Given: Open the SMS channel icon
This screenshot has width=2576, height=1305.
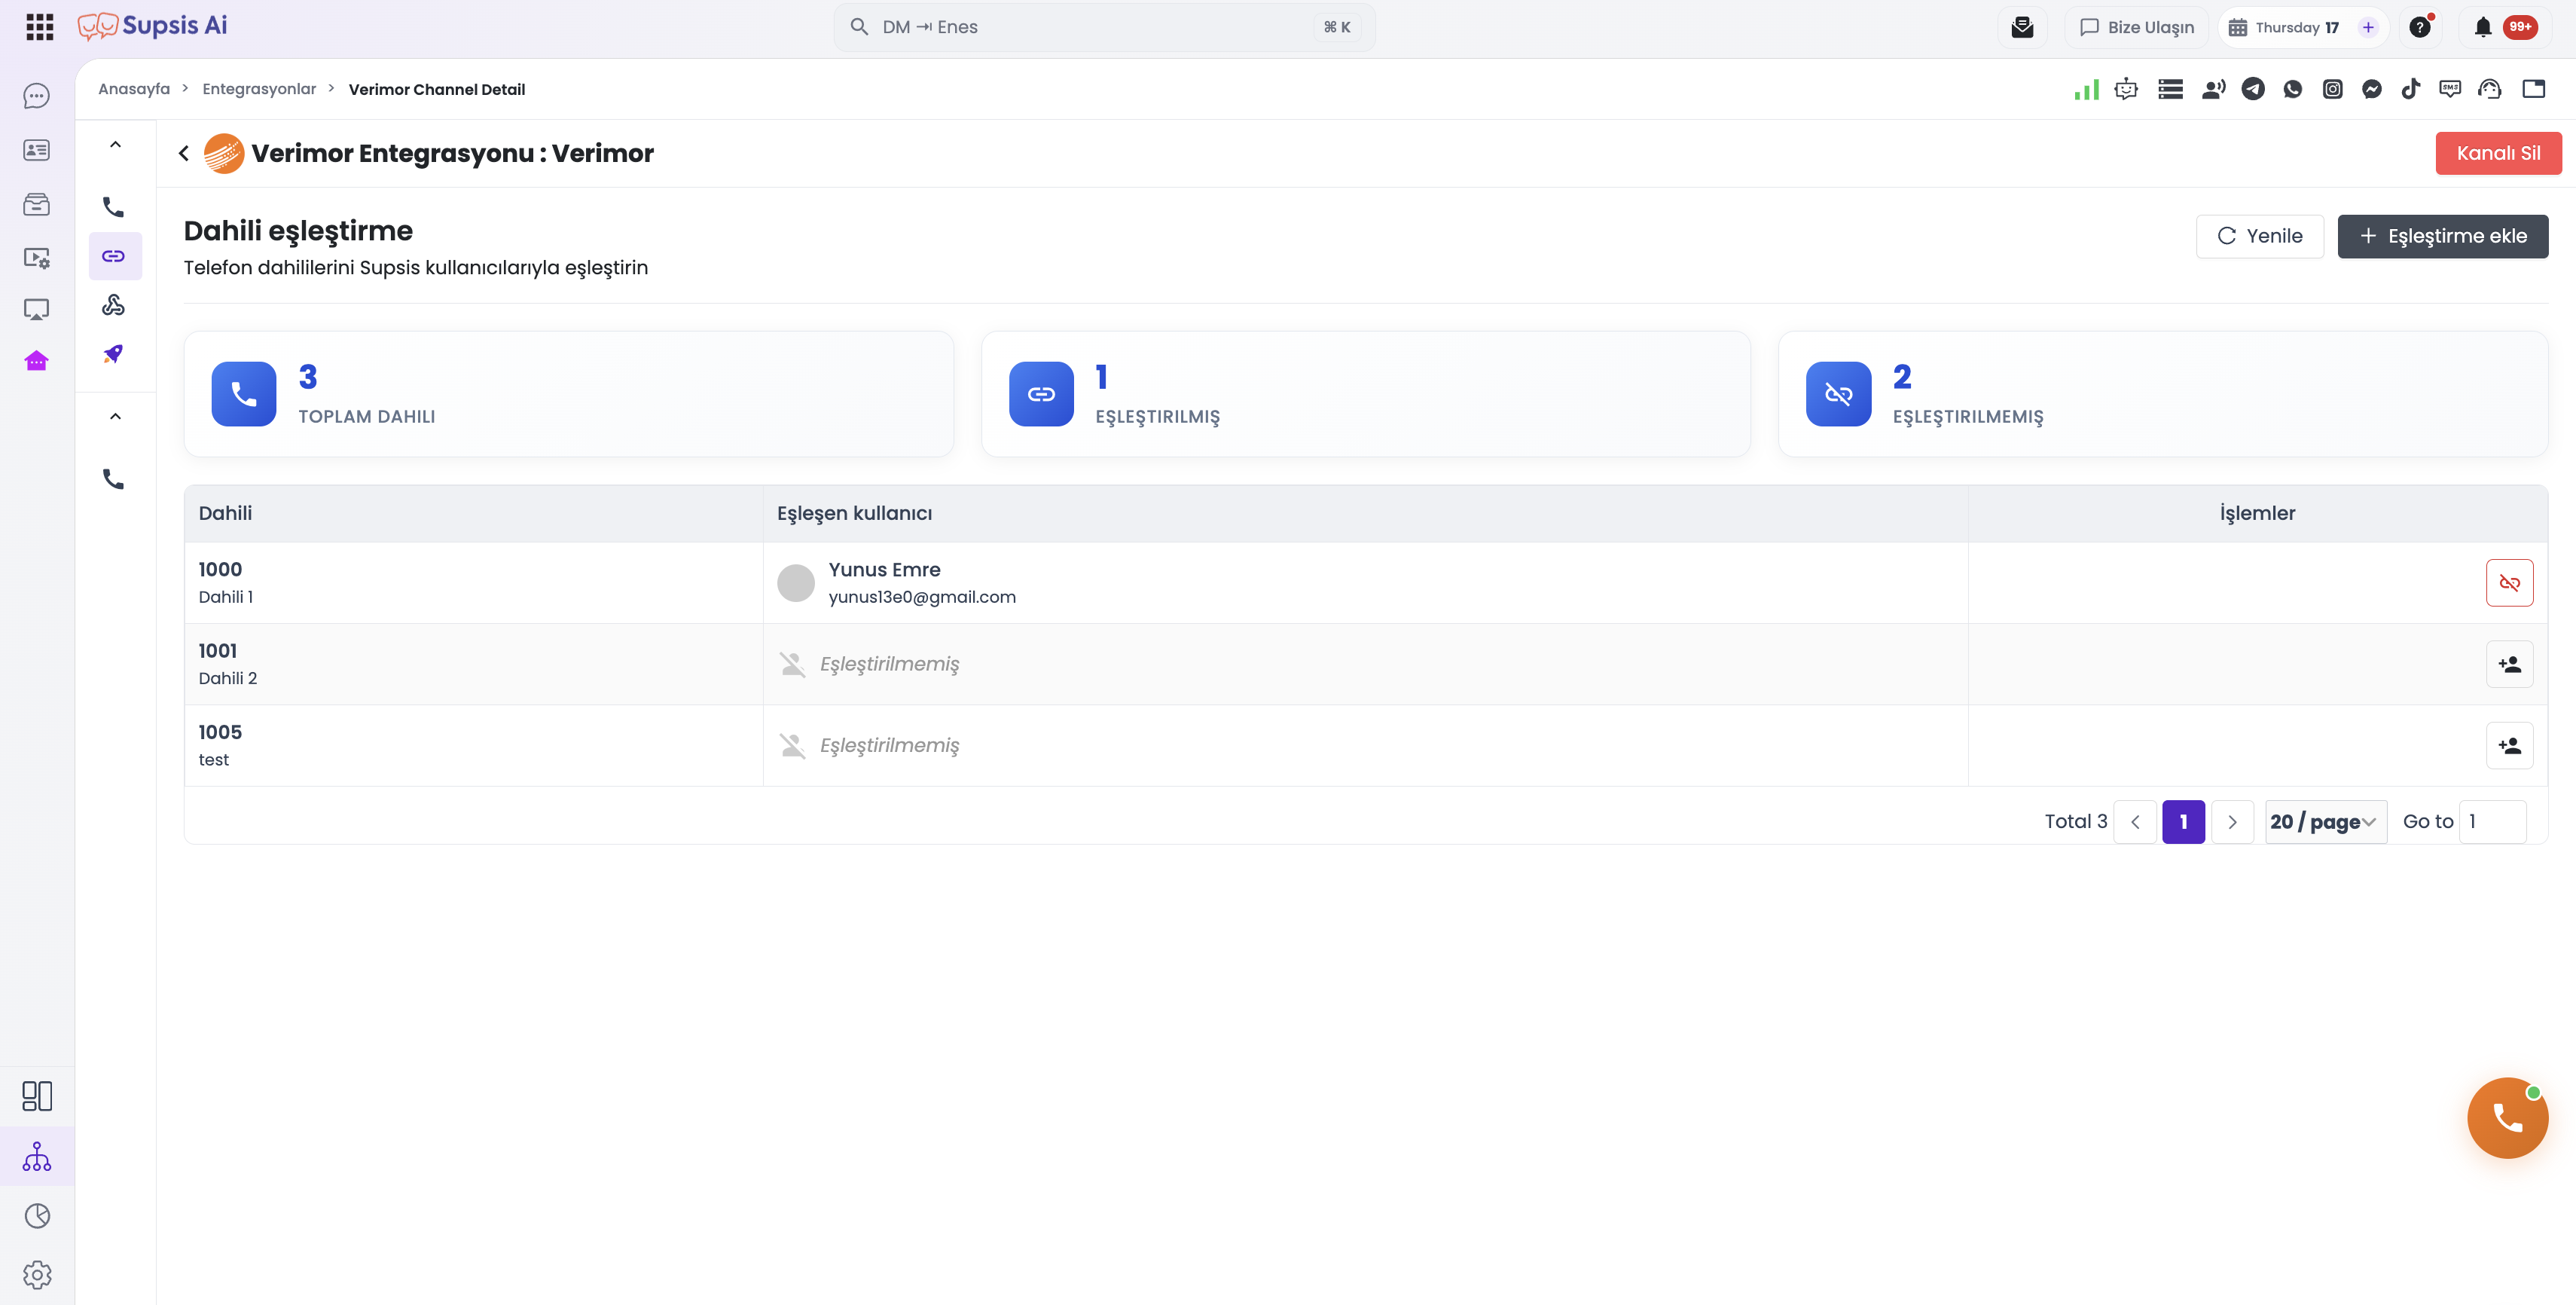Looking at the screenshot, I should pos(2450,89).
